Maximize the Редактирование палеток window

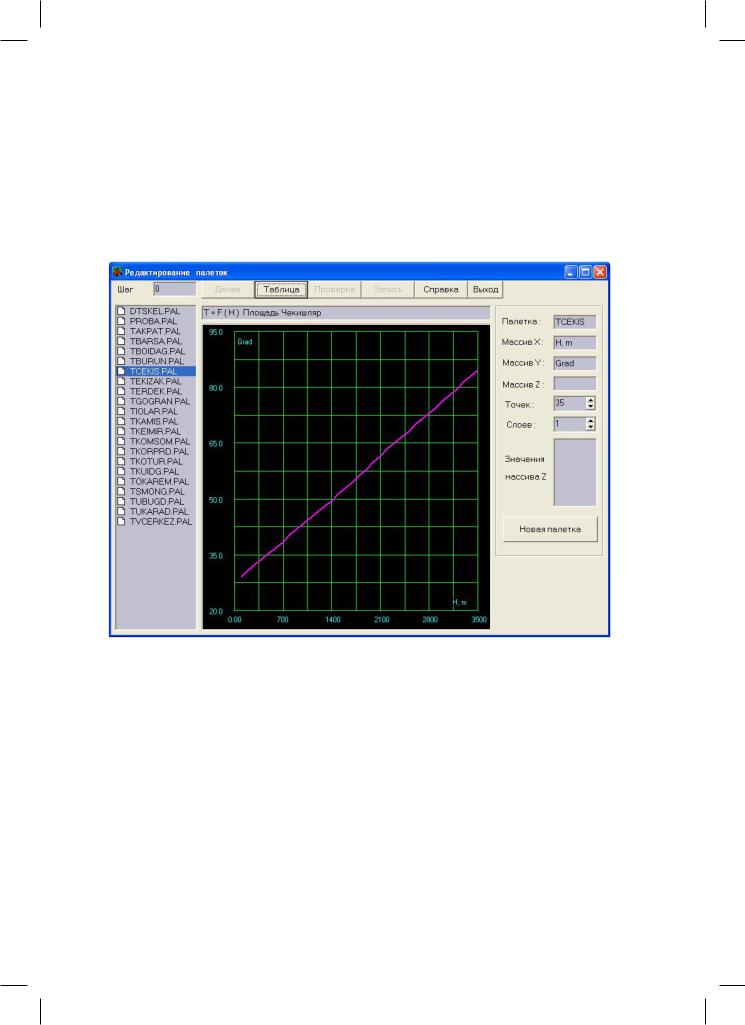[x=585, y=272]
